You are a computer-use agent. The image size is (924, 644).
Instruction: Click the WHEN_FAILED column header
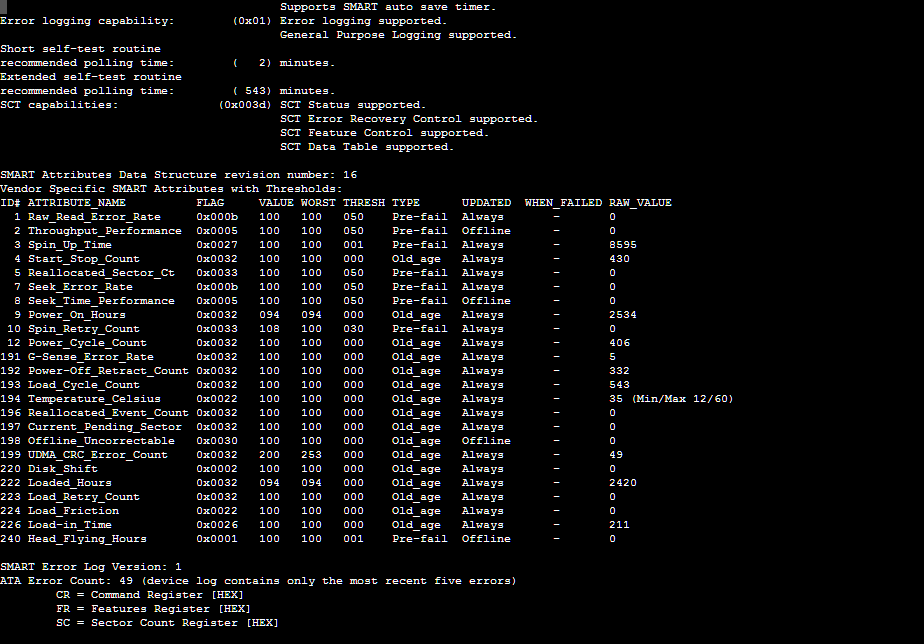click(563, 203)
